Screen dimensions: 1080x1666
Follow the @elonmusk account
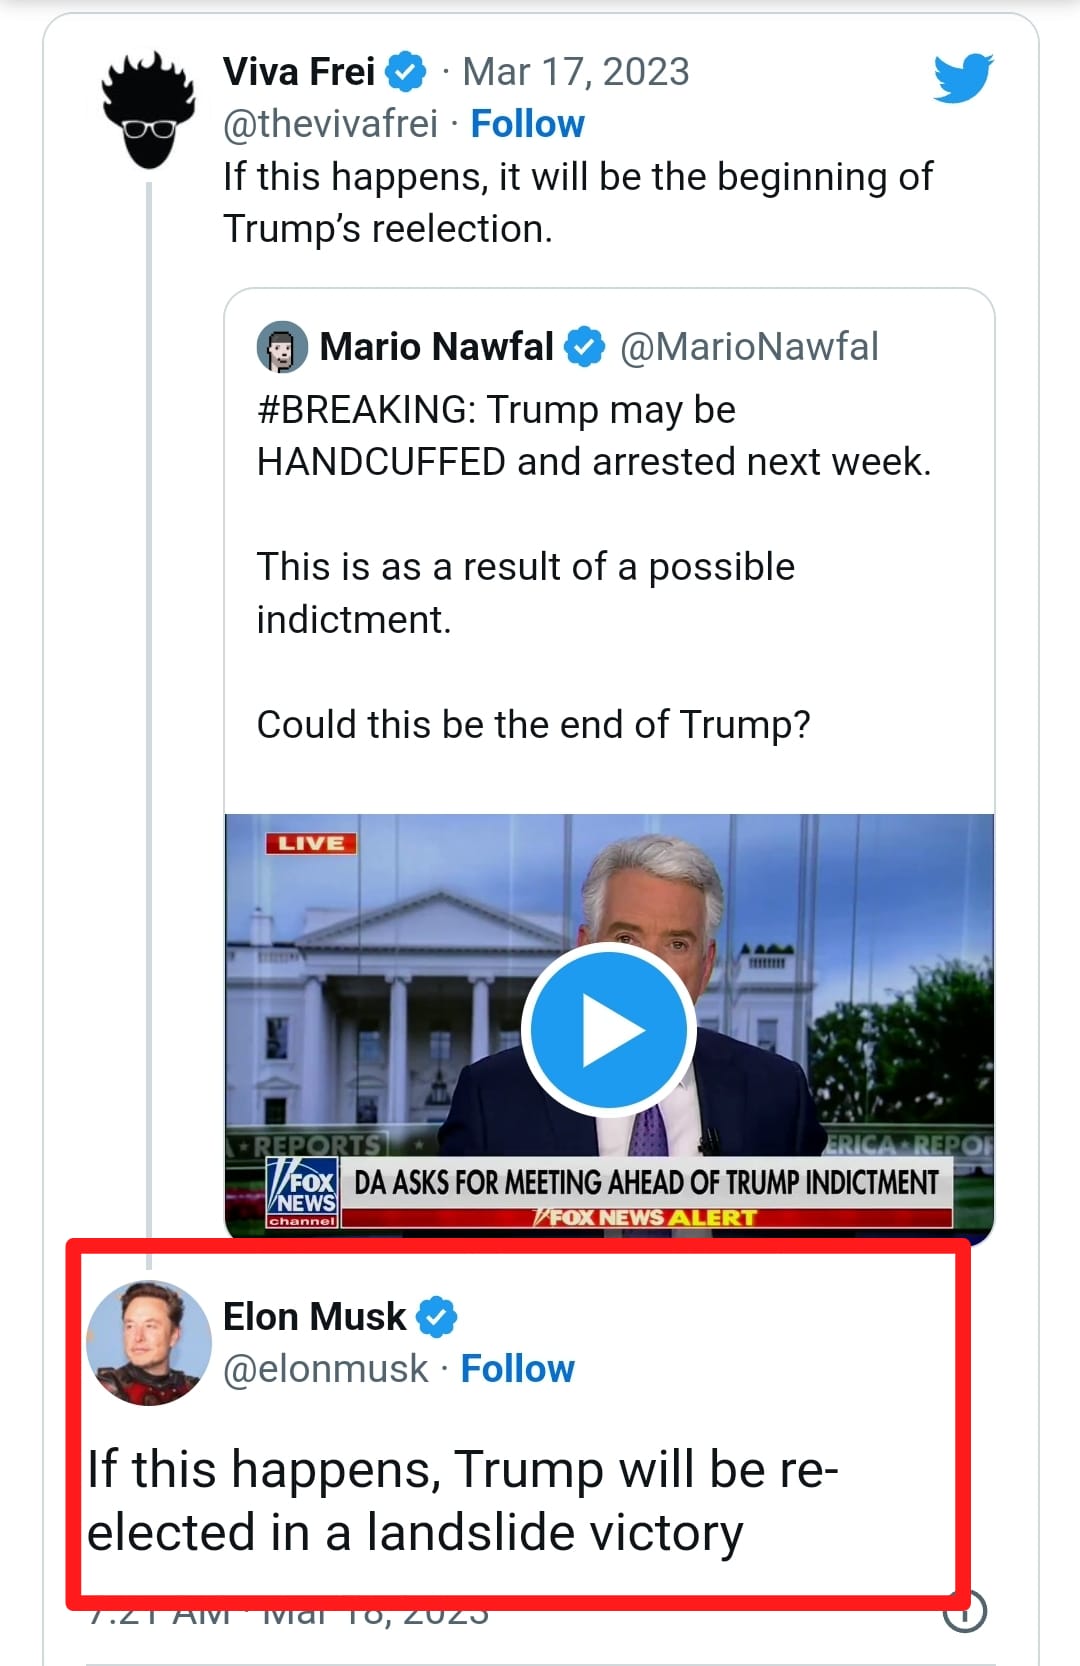(517, 1369)
